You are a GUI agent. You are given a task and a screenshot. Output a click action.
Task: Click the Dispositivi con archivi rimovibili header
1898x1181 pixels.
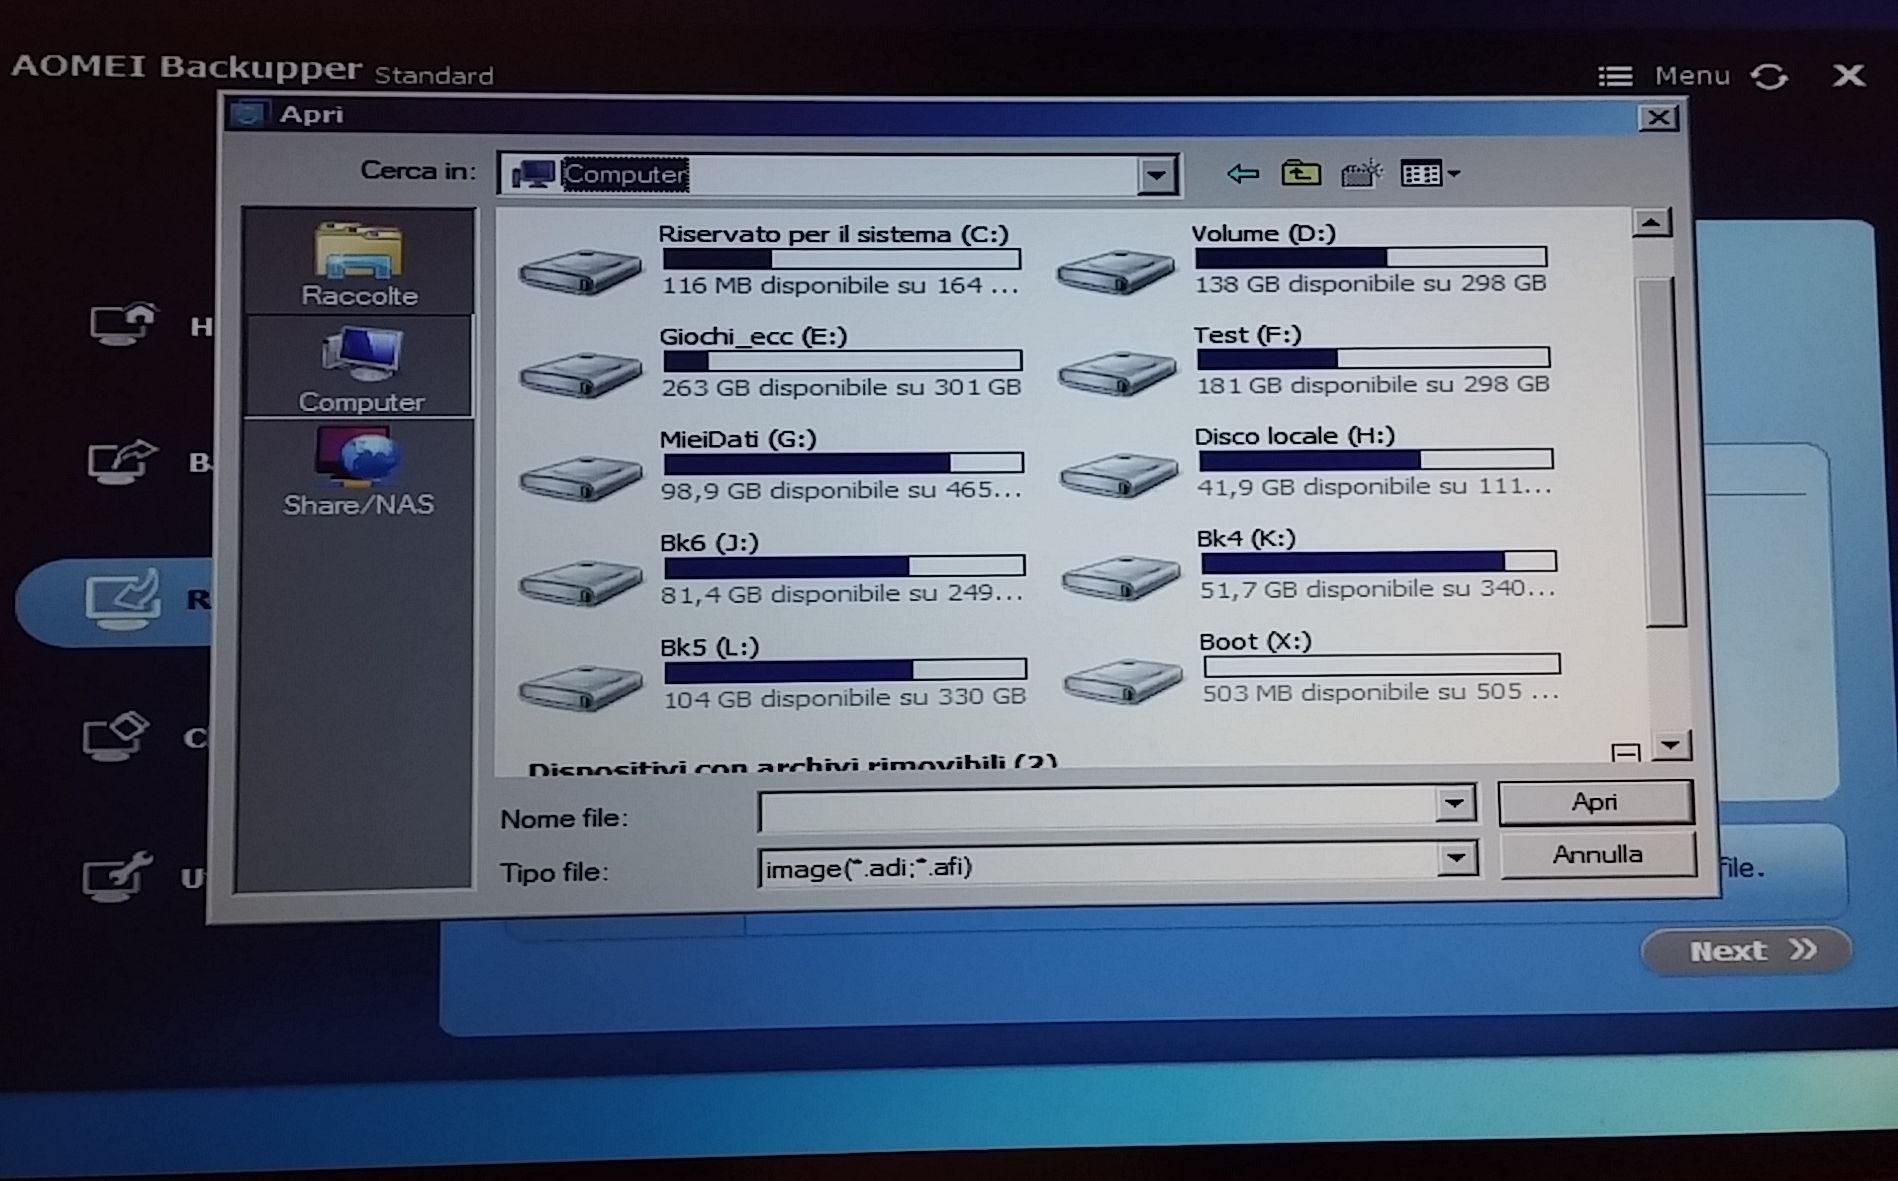point(792,765)
